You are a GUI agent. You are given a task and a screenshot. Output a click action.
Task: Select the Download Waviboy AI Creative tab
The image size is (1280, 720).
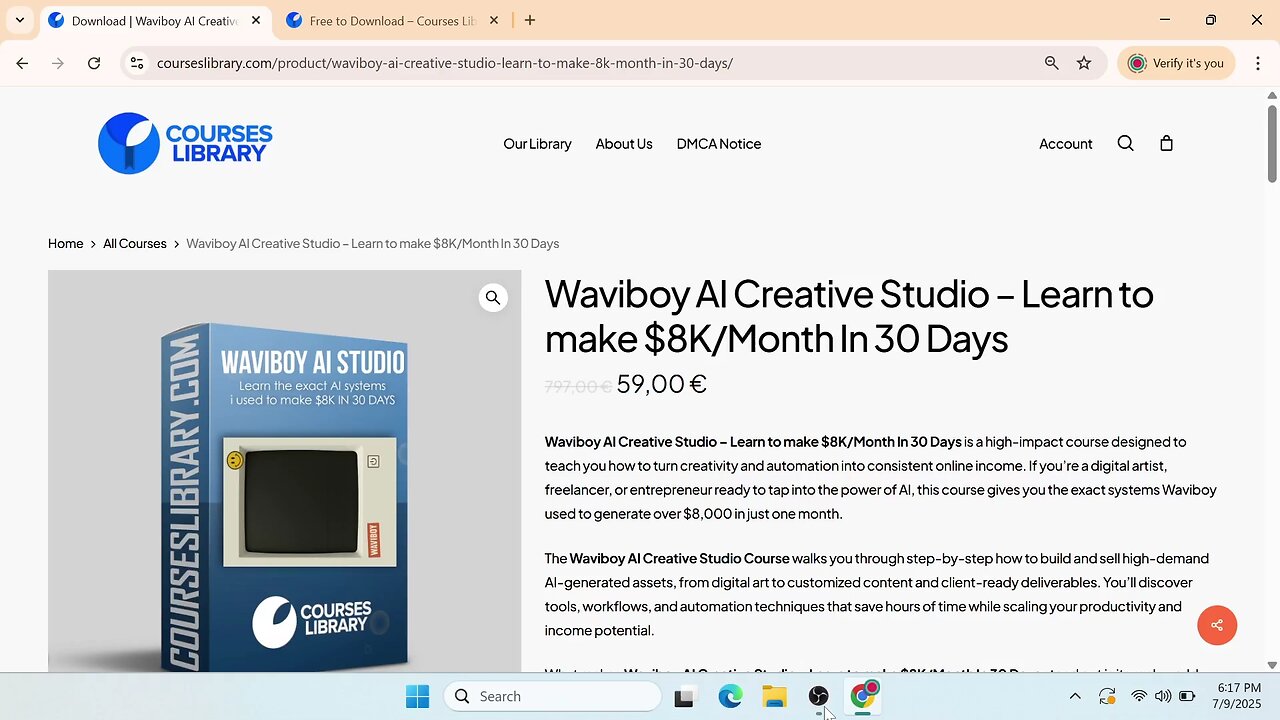[154, 21]
